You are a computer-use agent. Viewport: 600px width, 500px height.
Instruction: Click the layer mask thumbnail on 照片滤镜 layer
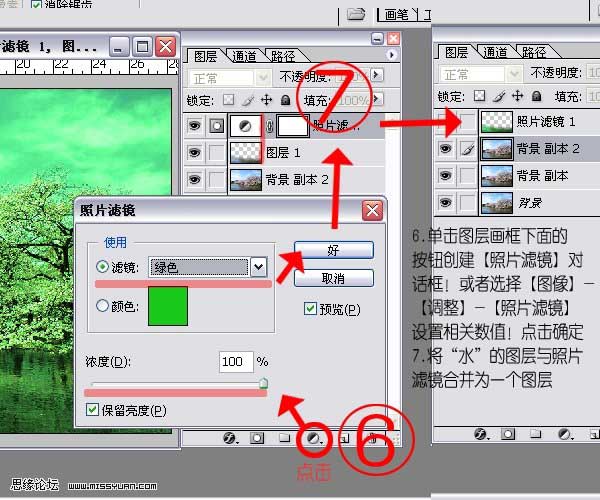[x=292, y=126]
